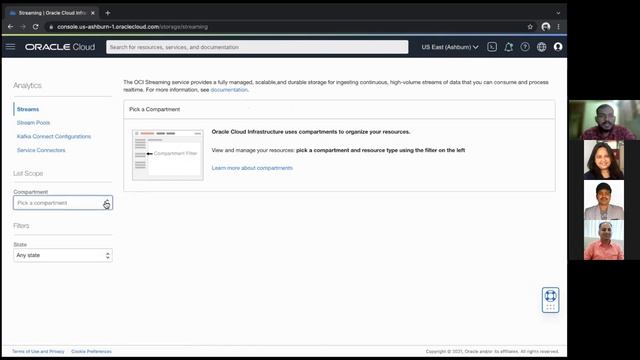
Task: Open Learn more about compartments link
Action: tap(252, 168)
